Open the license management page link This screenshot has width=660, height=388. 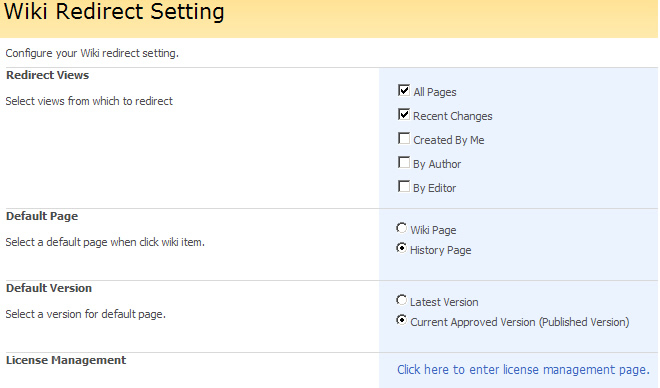click(x=523, y=369)
